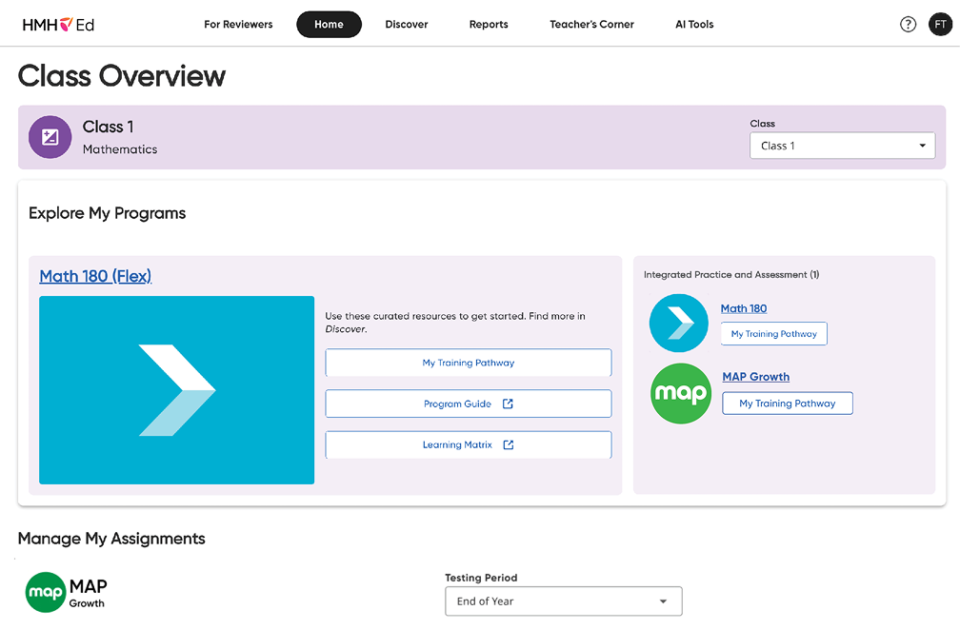960x630 pixels.
Task: Open the Math 180 (Flex) large banner thumbnail
Action: [x=176, y=390]
